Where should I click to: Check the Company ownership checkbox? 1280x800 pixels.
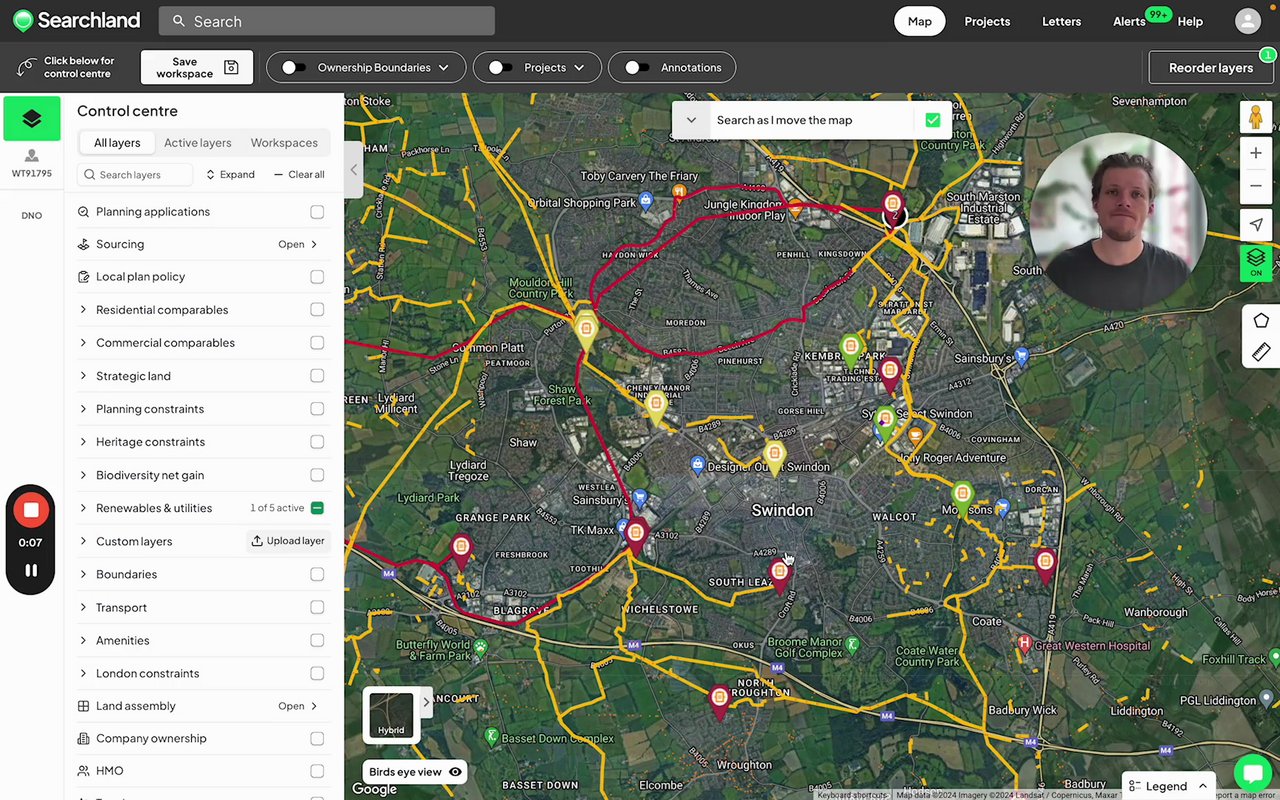[317, 739]
